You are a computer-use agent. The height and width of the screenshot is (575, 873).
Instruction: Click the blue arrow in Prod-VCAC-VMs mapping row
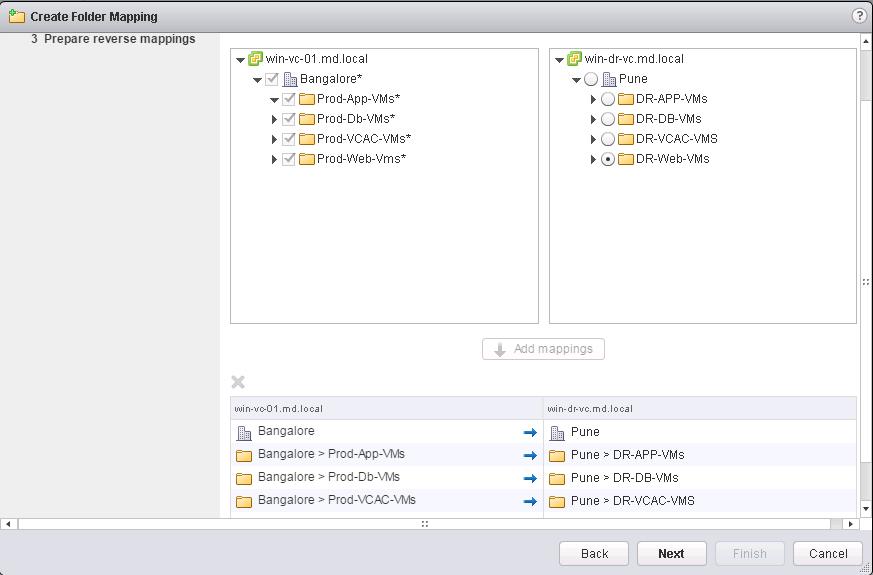[530, 501]
